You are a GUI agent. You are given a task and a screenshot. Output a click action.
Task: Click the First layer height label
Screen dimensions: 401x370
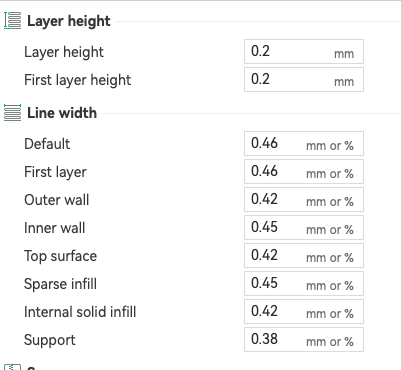click(x=78, y=80)
